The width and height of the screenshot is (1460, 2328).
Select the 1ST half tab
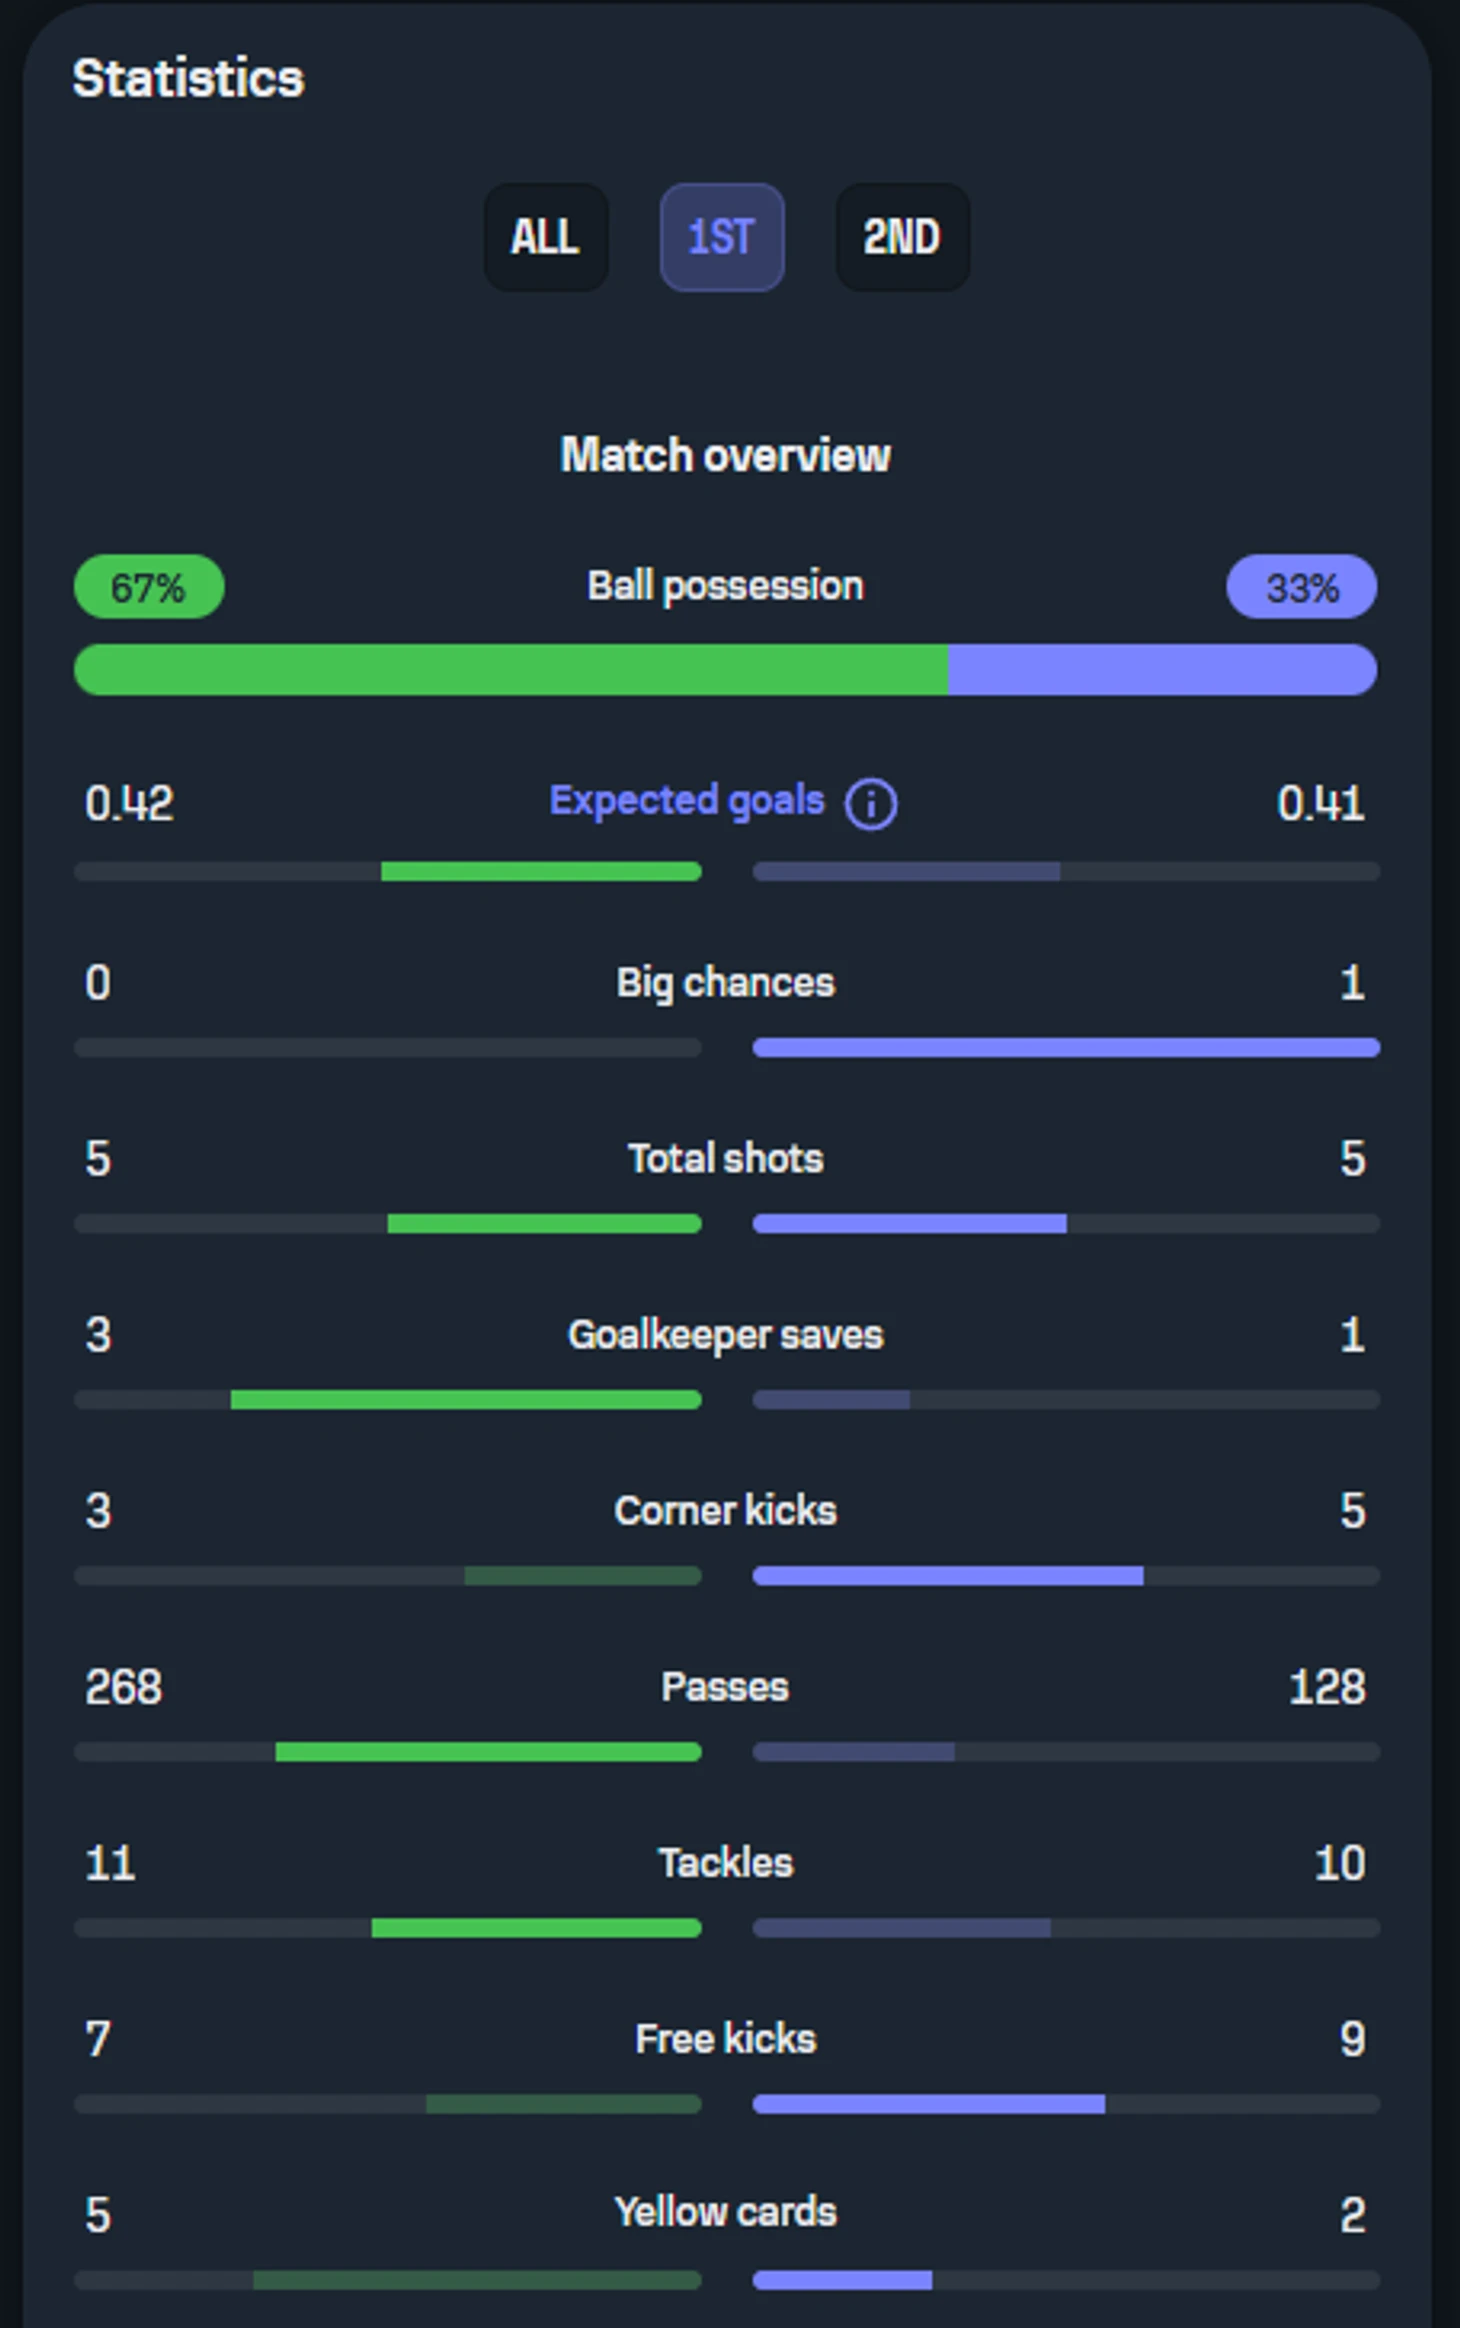pos(721,238)
